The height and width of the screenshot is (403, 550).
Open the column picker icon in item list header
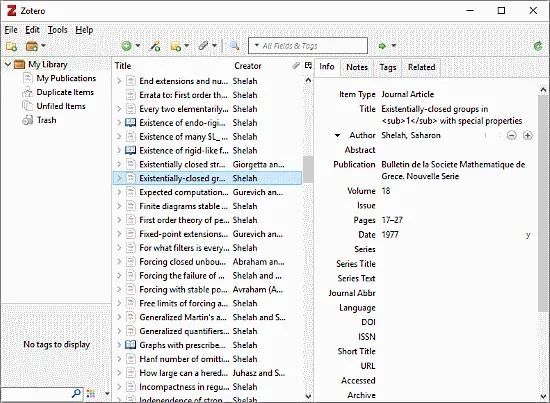tap(308, 66)
